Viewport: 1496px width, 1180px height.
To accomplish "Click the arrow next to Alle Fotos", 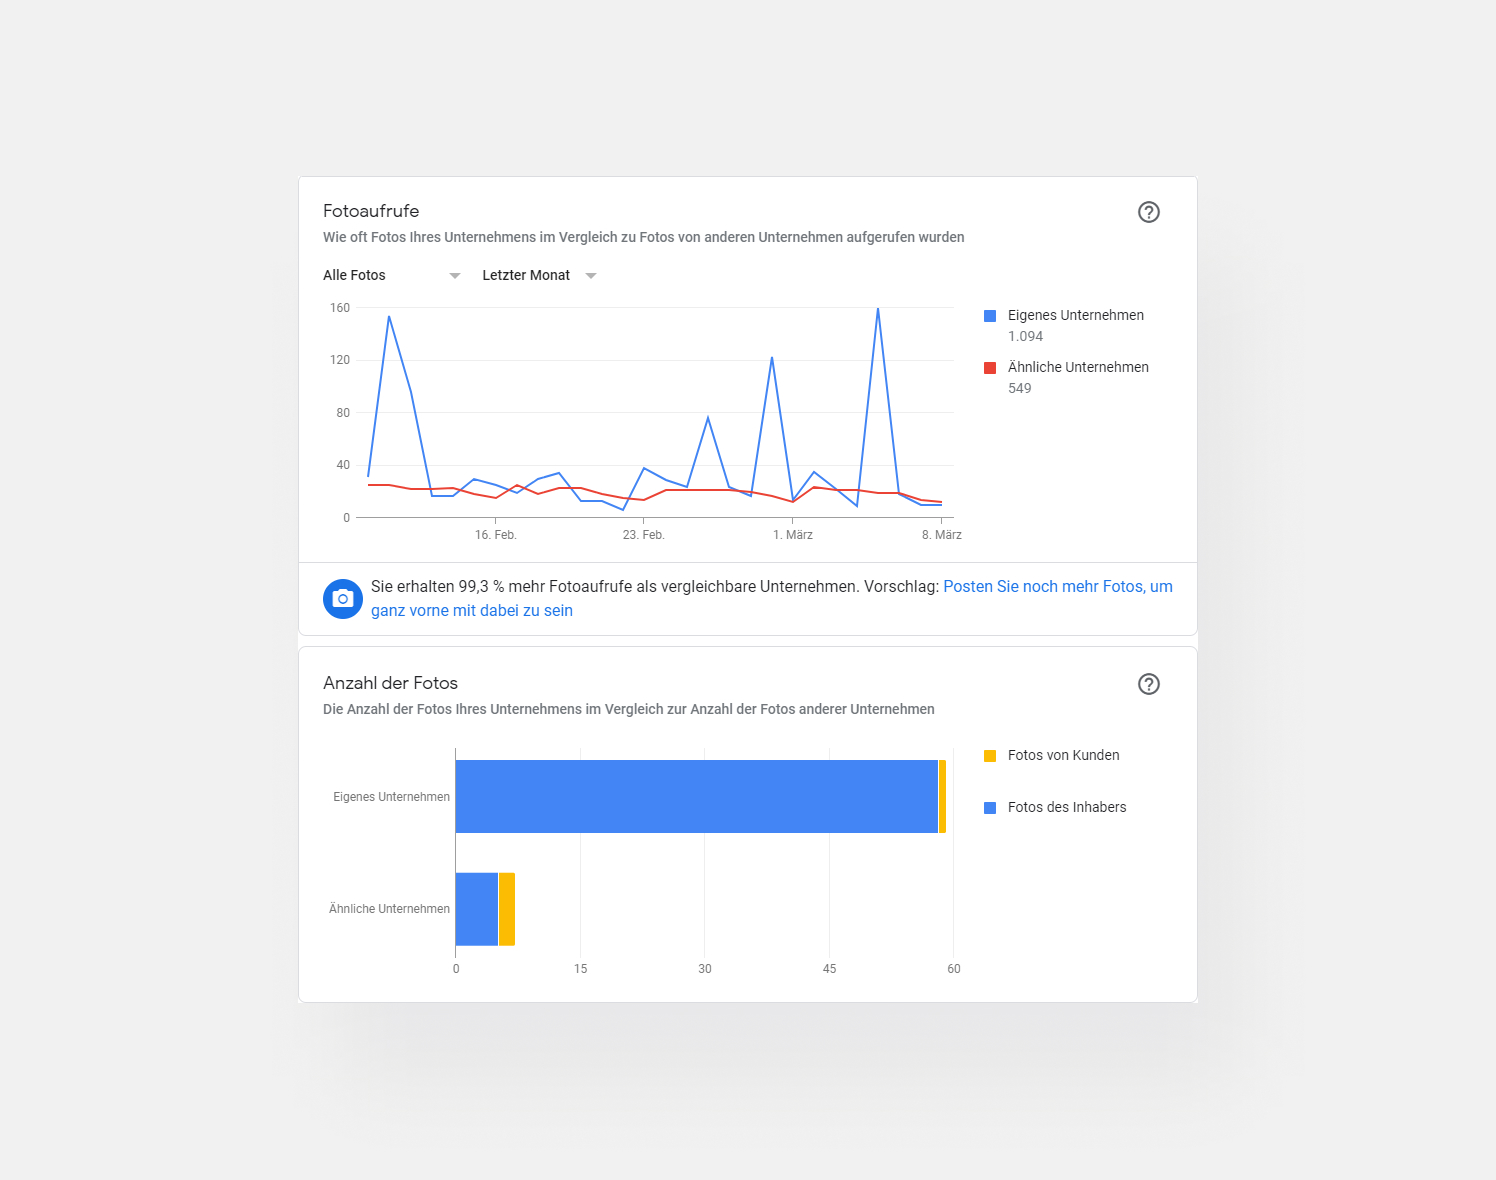I will tap(455, 276).
